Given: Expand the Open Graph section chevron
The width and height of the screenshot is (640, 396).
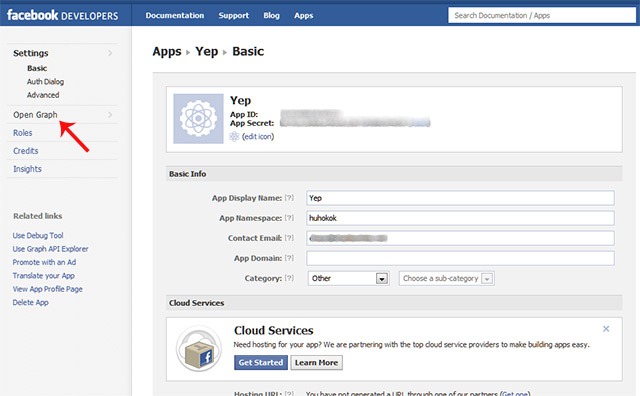Looking at the screenshot, I should [110, 115].
